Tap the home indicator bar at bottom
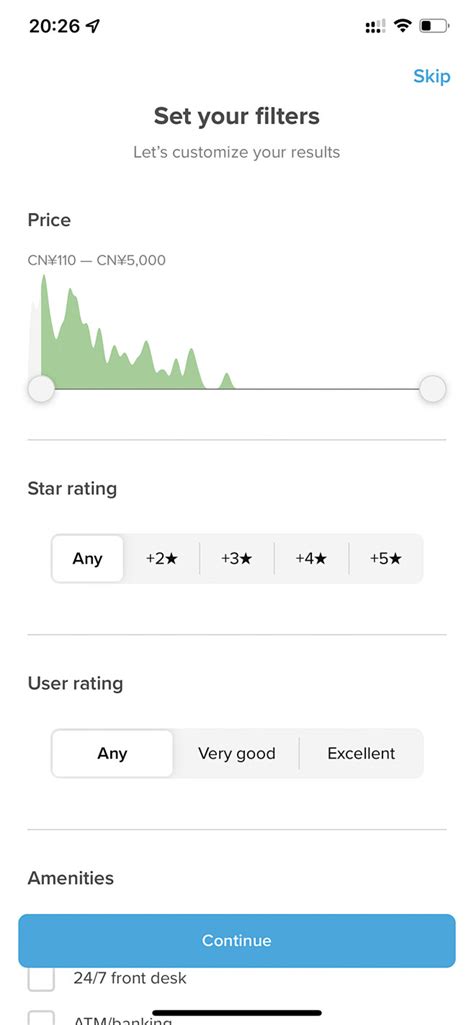Image resolution: width=474 pixels, height=1025 pixels. [x=237, y=1013]
